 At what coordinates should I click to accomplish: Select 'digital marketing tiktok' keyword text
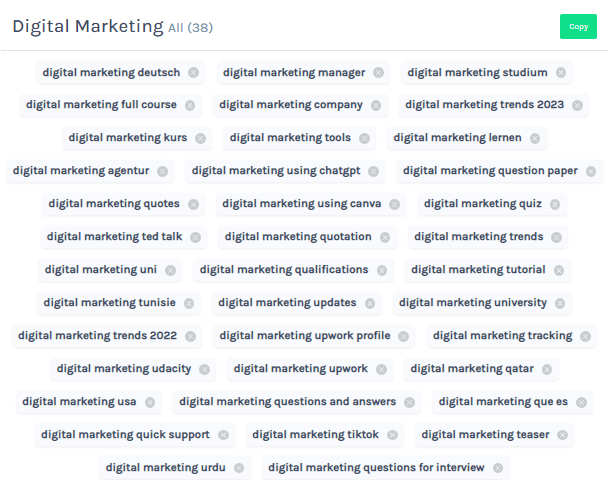[315, 435]
